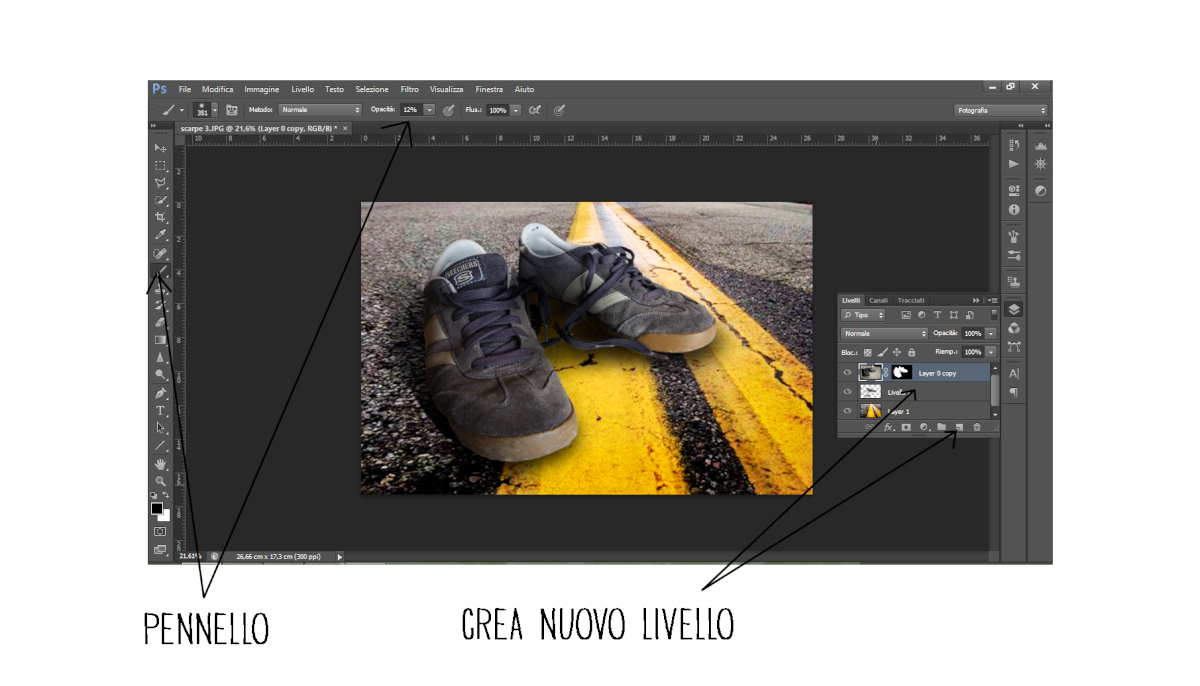The image size is (1200, 686).
Task: Switch to the Tracciati tab
Action: click(911, 300)
